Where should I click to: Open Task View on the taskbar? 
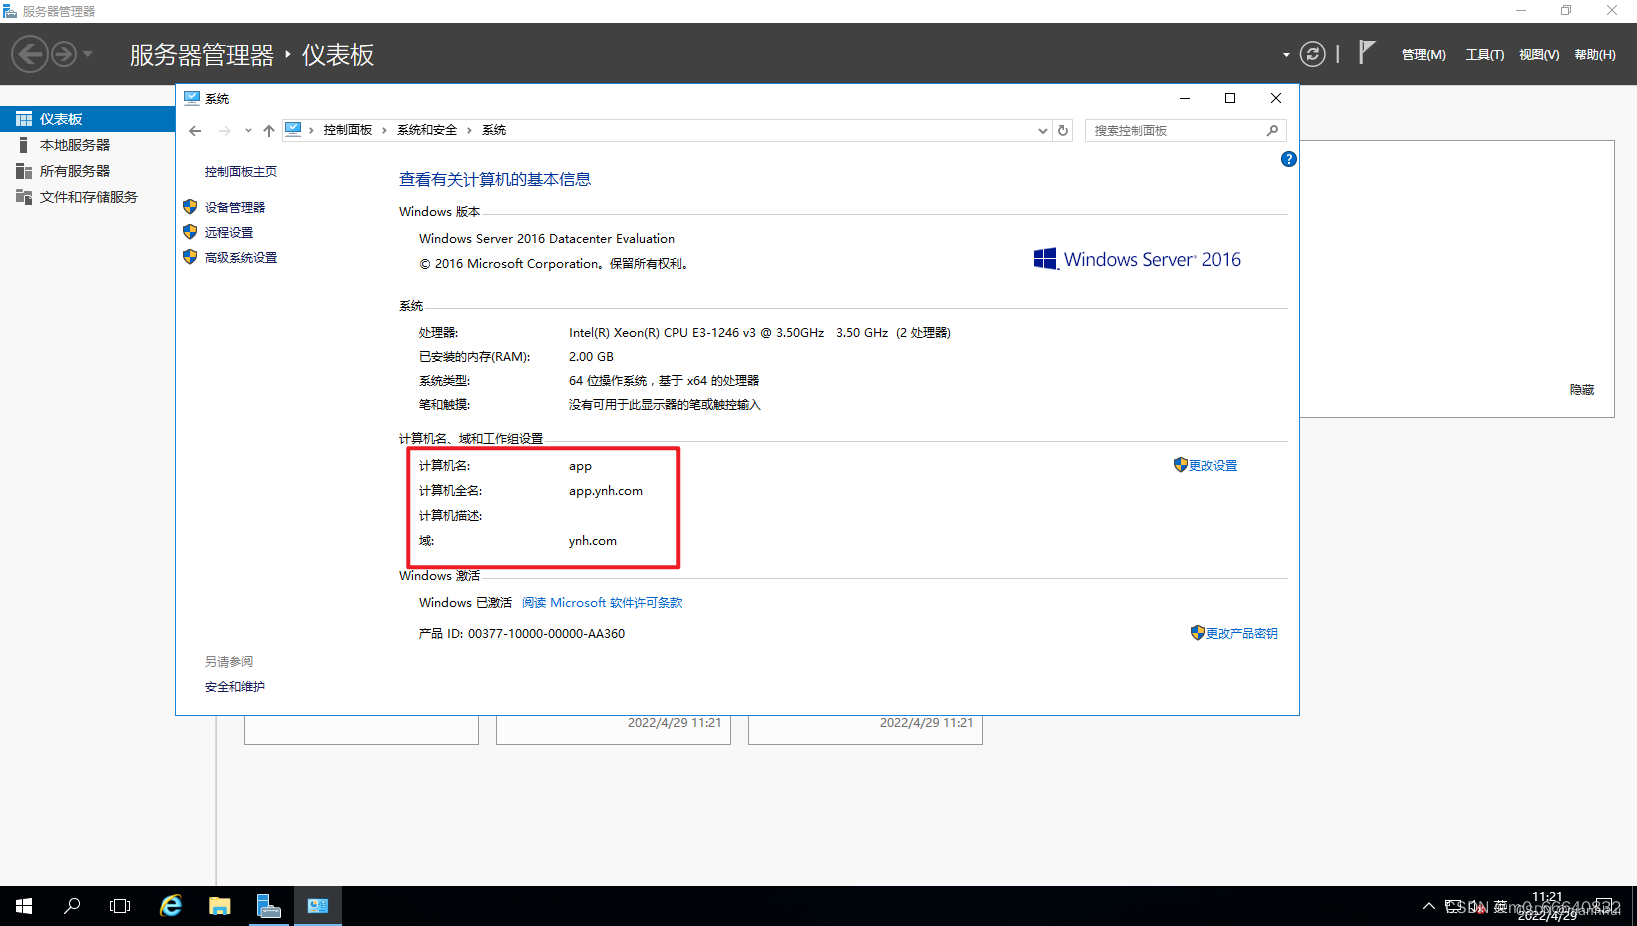pos(120,906)
